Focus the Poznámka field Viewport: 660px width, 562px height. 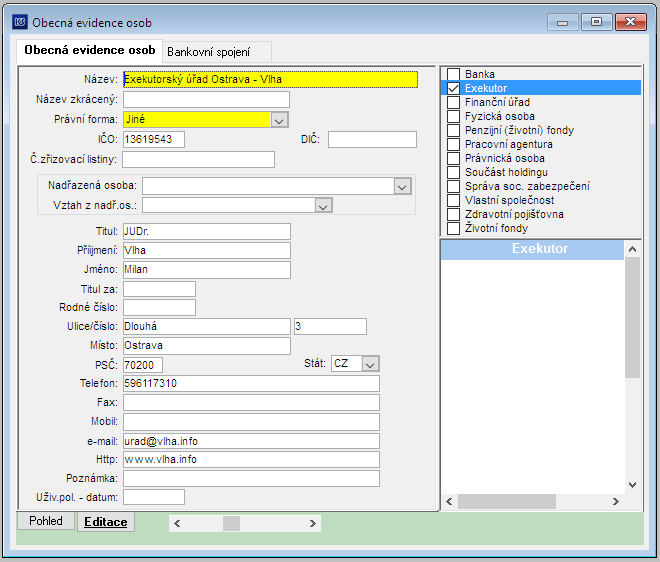coord(251,479)
